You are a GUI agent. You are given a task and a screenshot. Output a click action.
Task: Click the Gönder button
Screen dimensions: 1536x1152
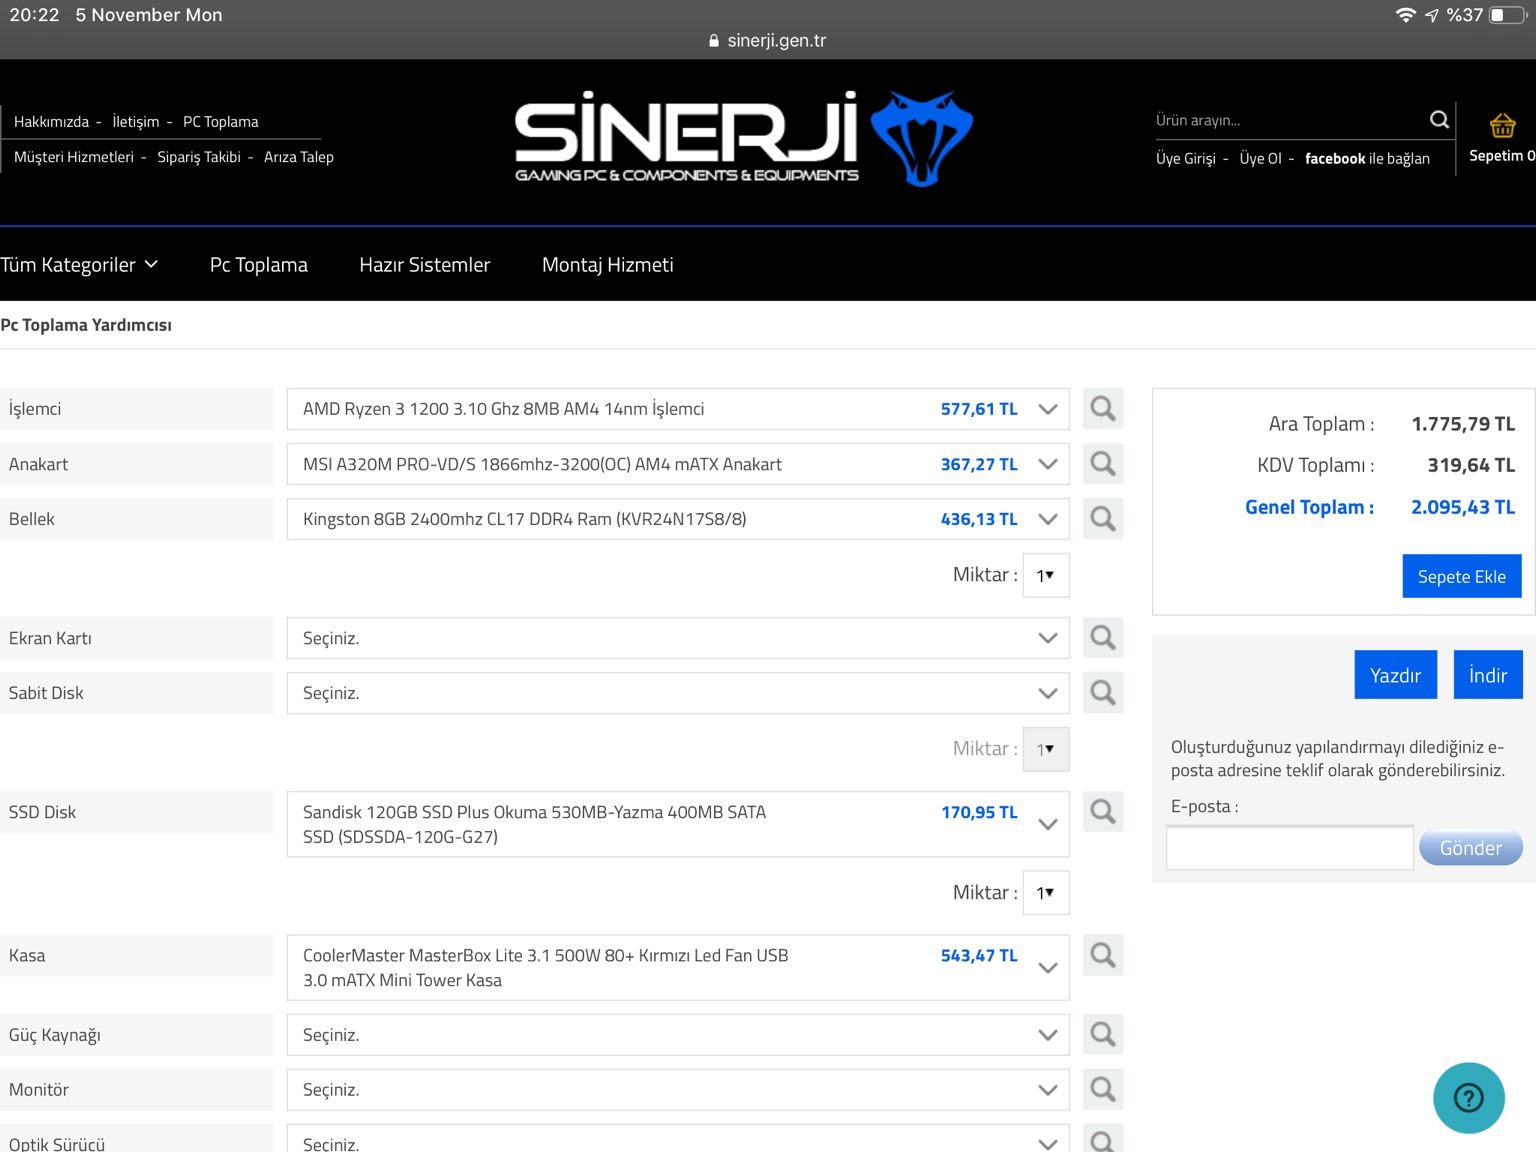(1471, 848)
